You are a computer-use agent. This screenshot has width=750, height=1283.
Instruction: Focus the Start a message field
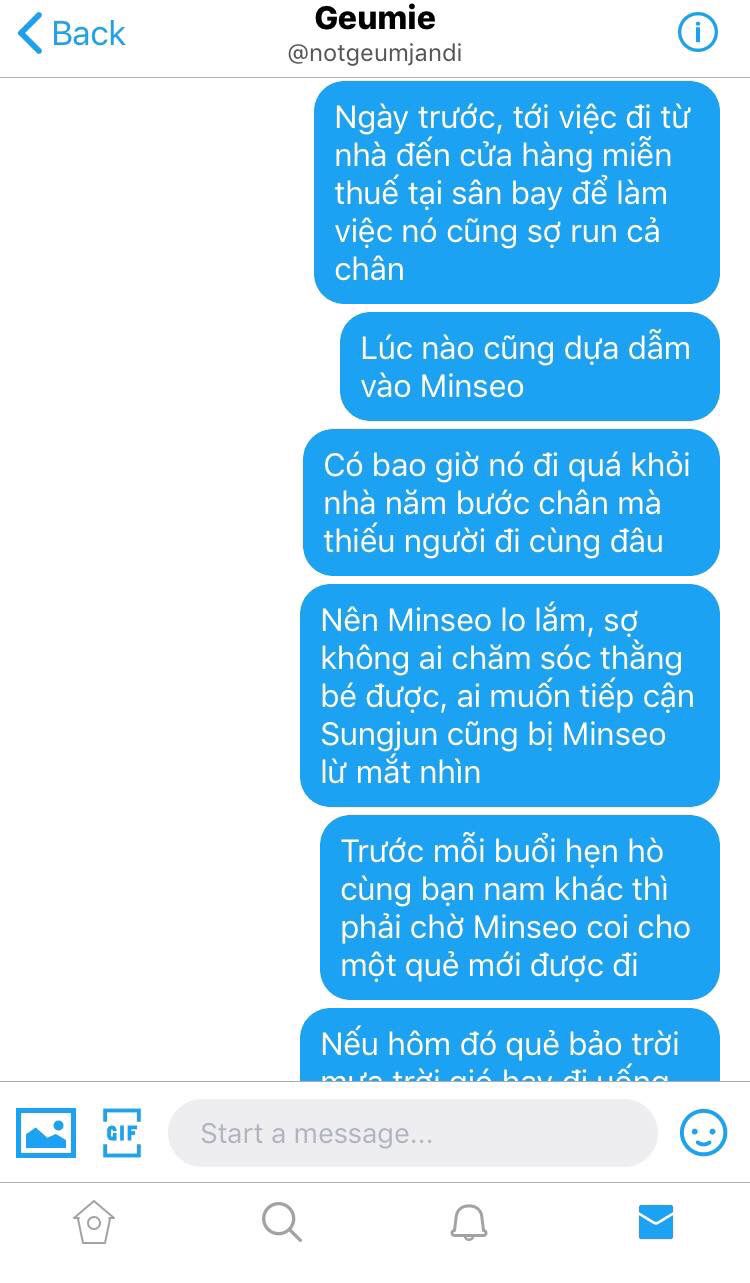pyautogui.click(x=413, y=1133)
